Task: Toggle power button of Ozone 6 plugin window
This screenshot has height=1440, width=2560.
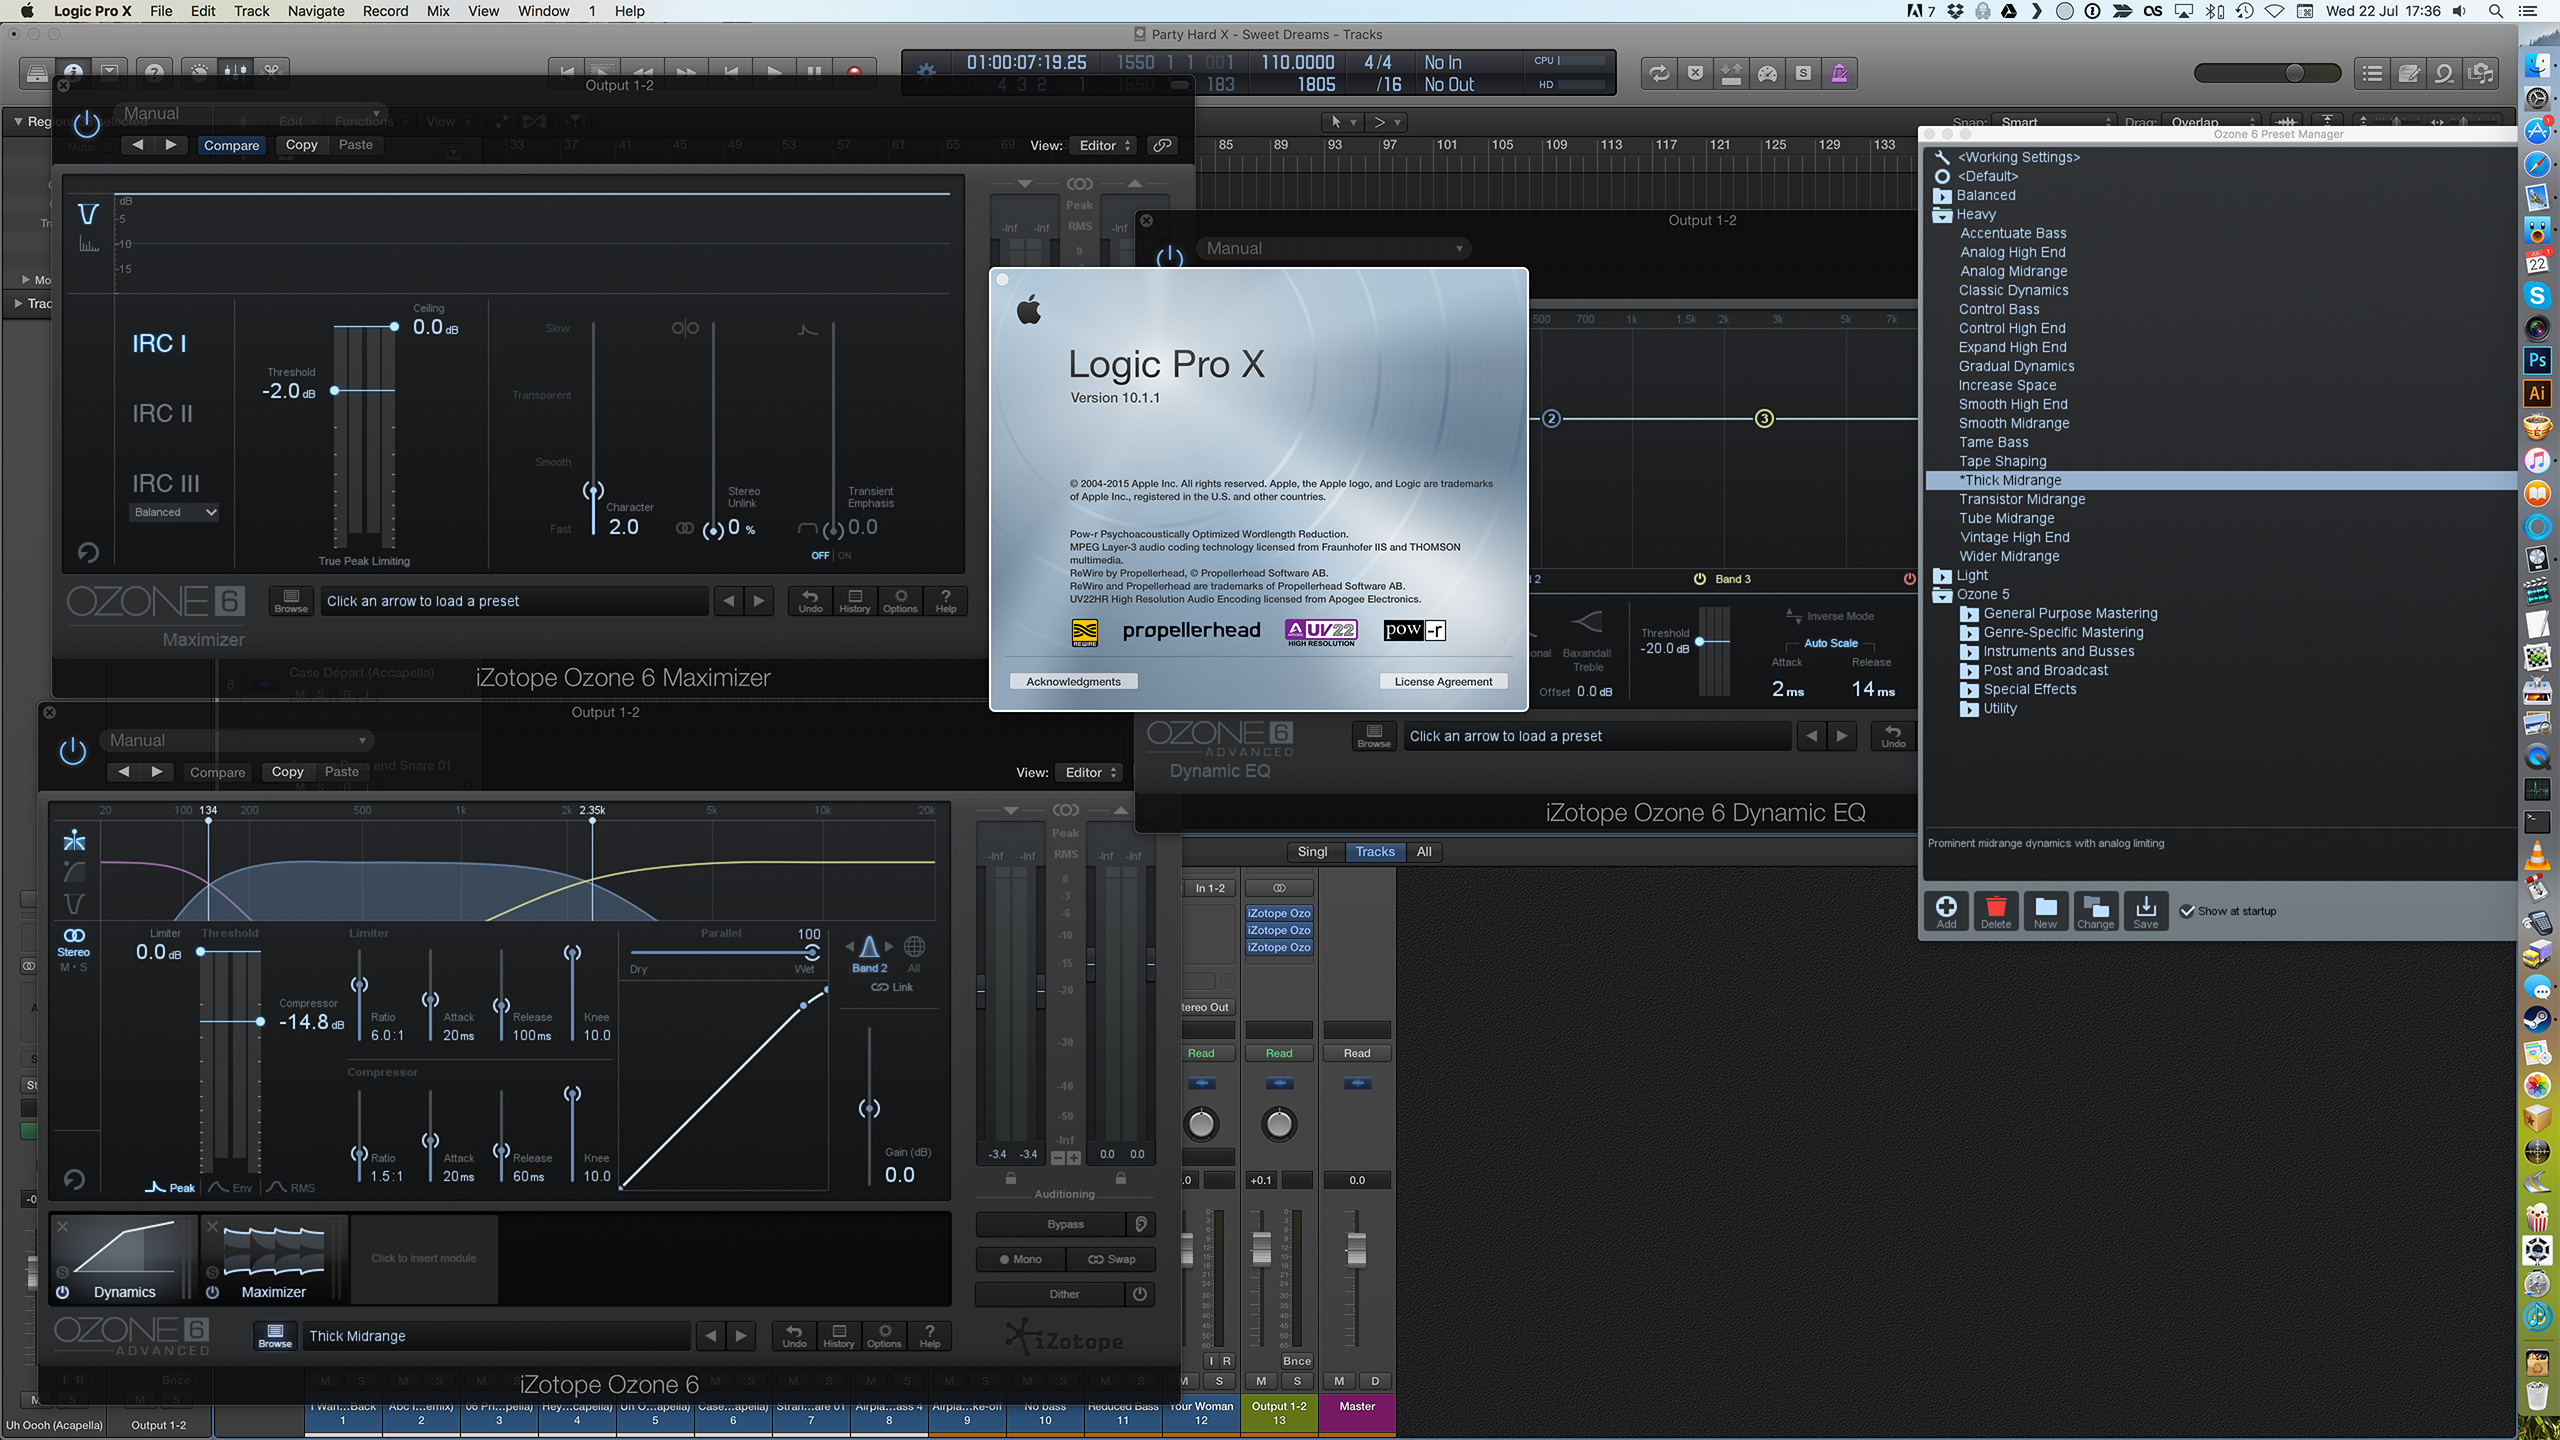Action: tap(73, 751)
